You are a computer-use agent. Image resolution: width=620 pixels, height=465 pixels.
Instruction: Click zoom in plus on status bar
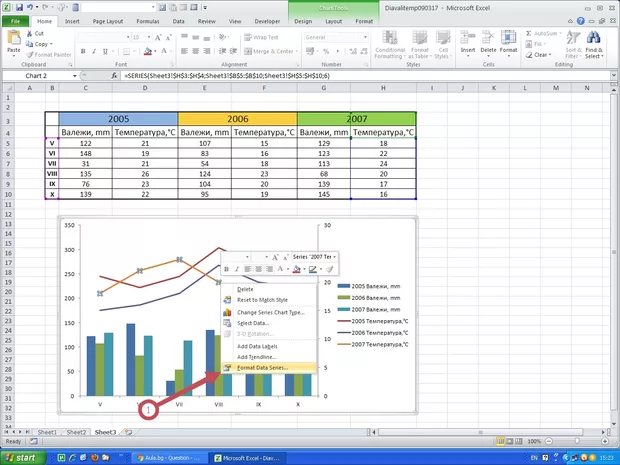coord(605,441)
